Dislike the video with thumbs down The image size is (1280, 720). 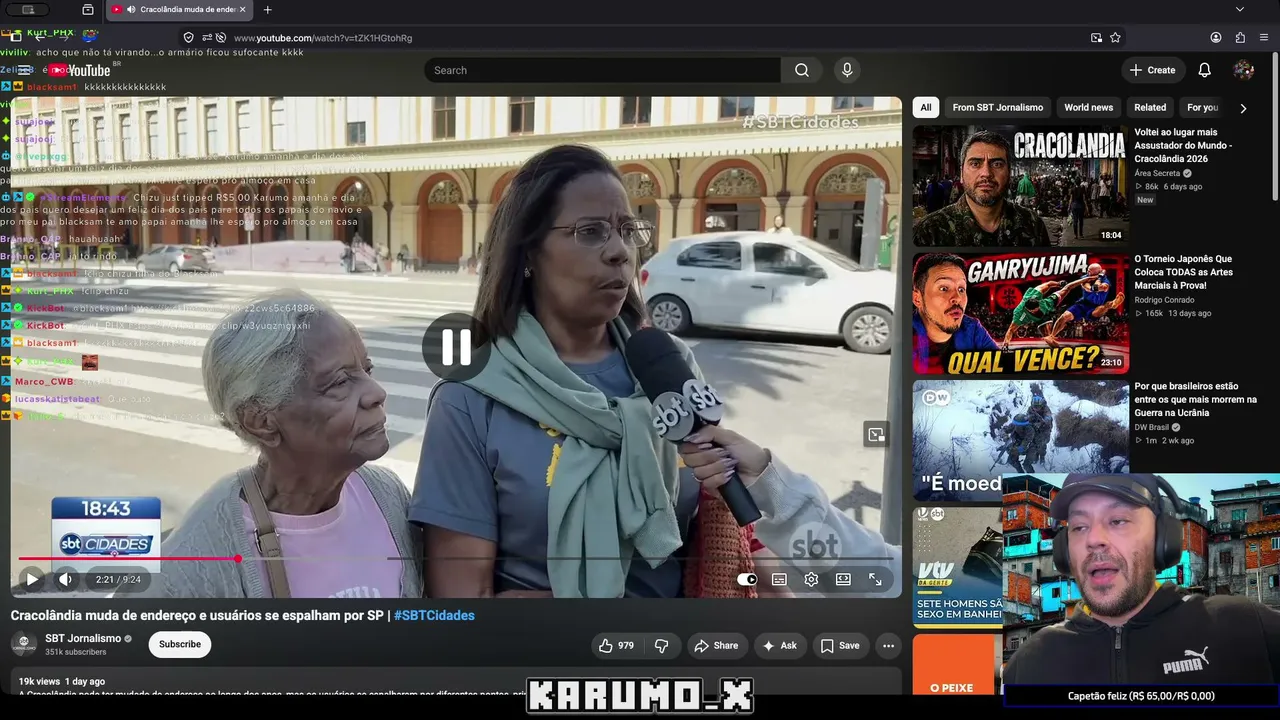point(661,646)
